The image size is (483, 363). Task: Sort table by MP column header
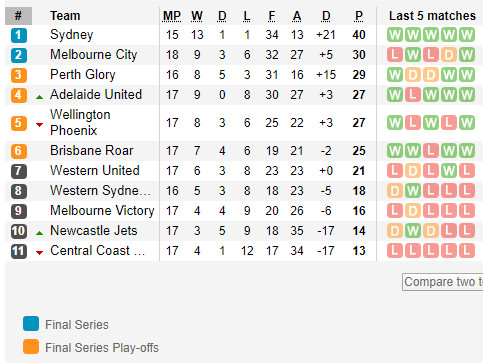(172, 16)
